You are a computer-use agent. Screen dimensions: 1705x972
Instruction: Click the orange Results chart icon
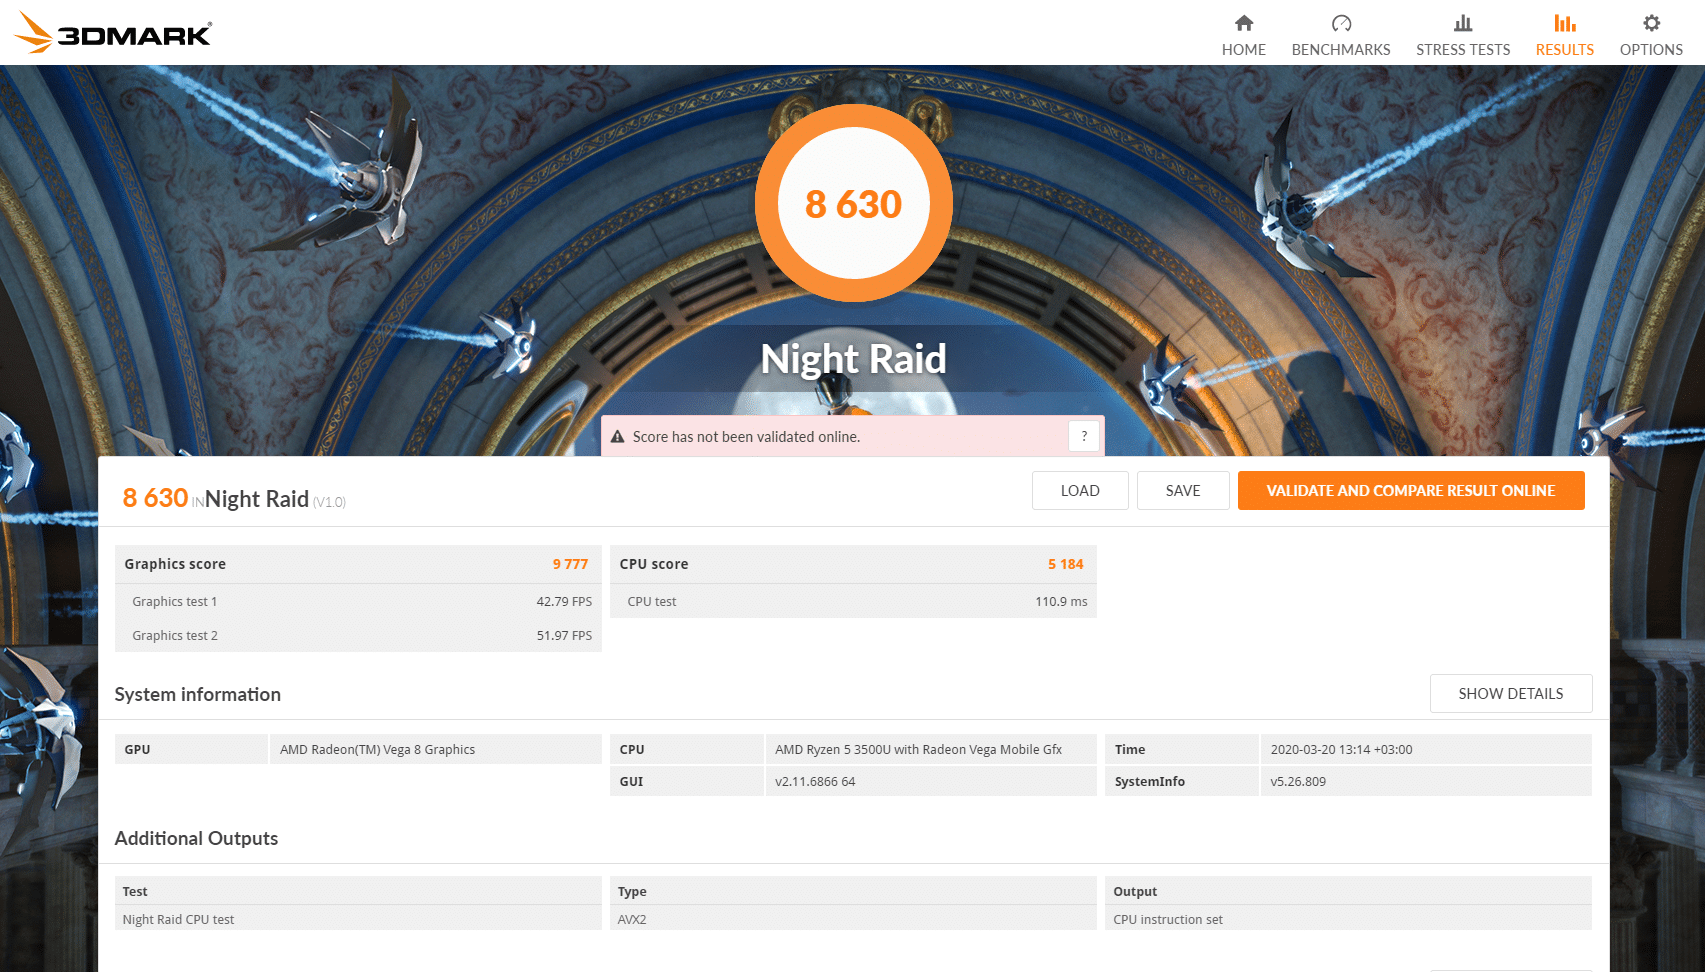(1564, 23)
